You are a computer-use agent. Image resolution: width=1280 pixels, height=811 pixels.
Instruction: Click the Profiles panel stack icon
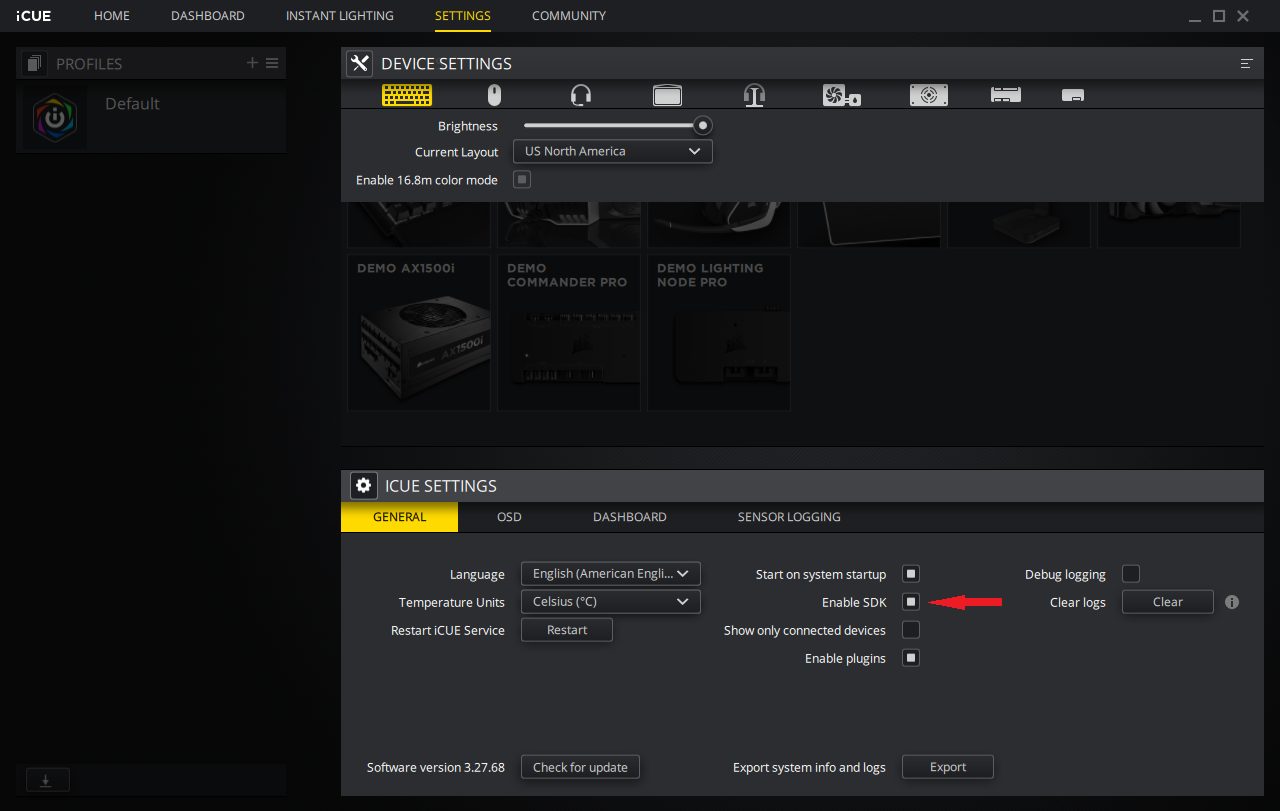[x=35, y=63]
